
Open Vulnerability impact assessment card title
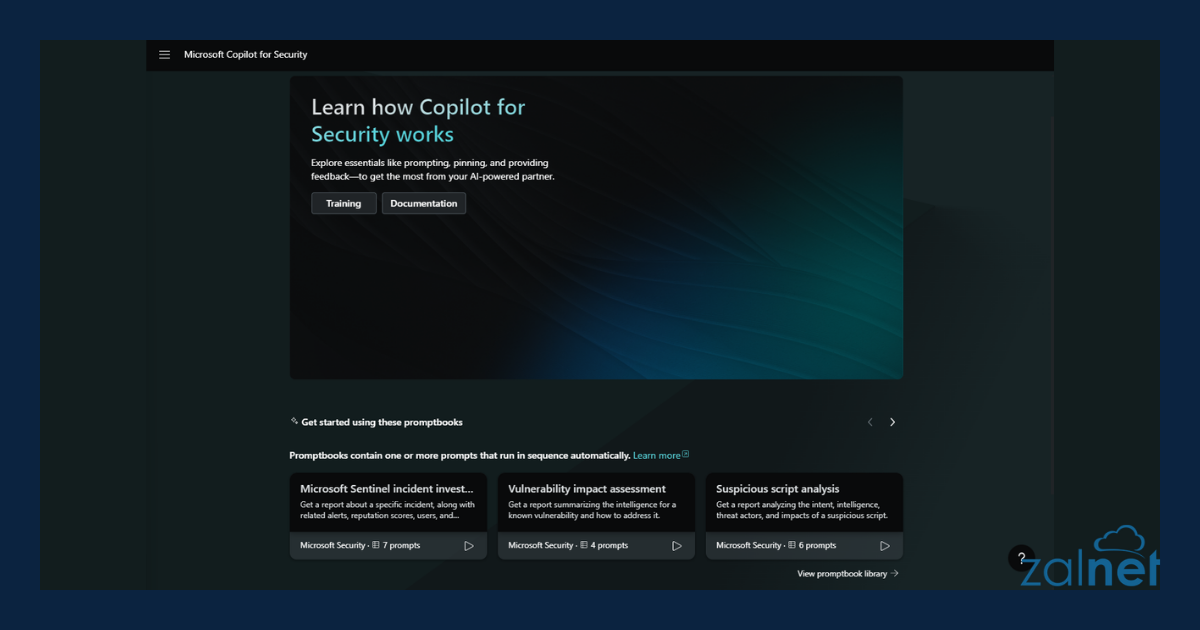pos(587,489)
